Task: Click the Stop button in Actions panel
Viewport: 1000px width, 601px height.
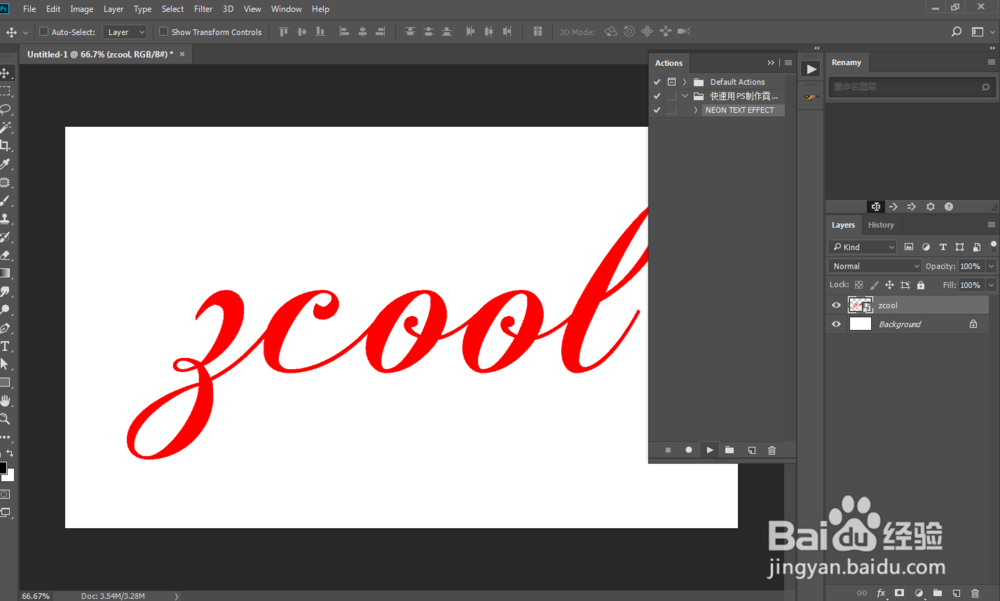Action: click(668, 450)
